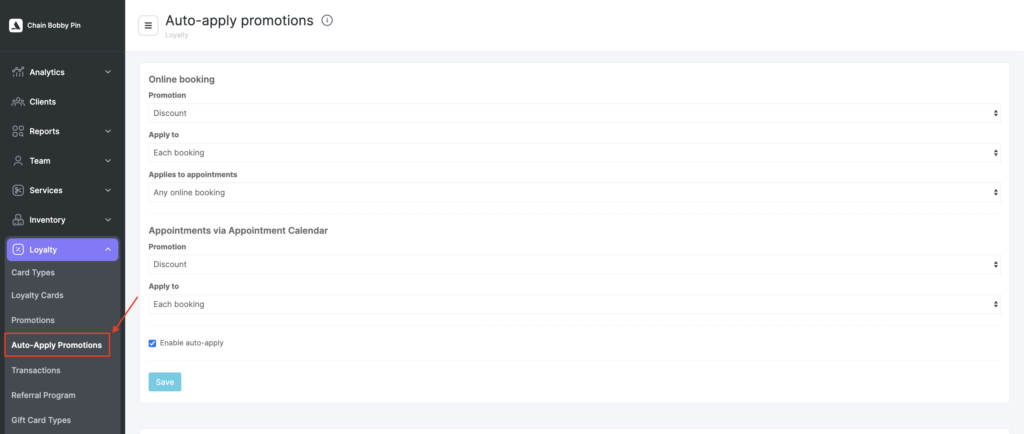The height and width of the screenshot is (434, 1024).
Task: Click the hamburger menu toggle icon
Action: click(149, 25)
